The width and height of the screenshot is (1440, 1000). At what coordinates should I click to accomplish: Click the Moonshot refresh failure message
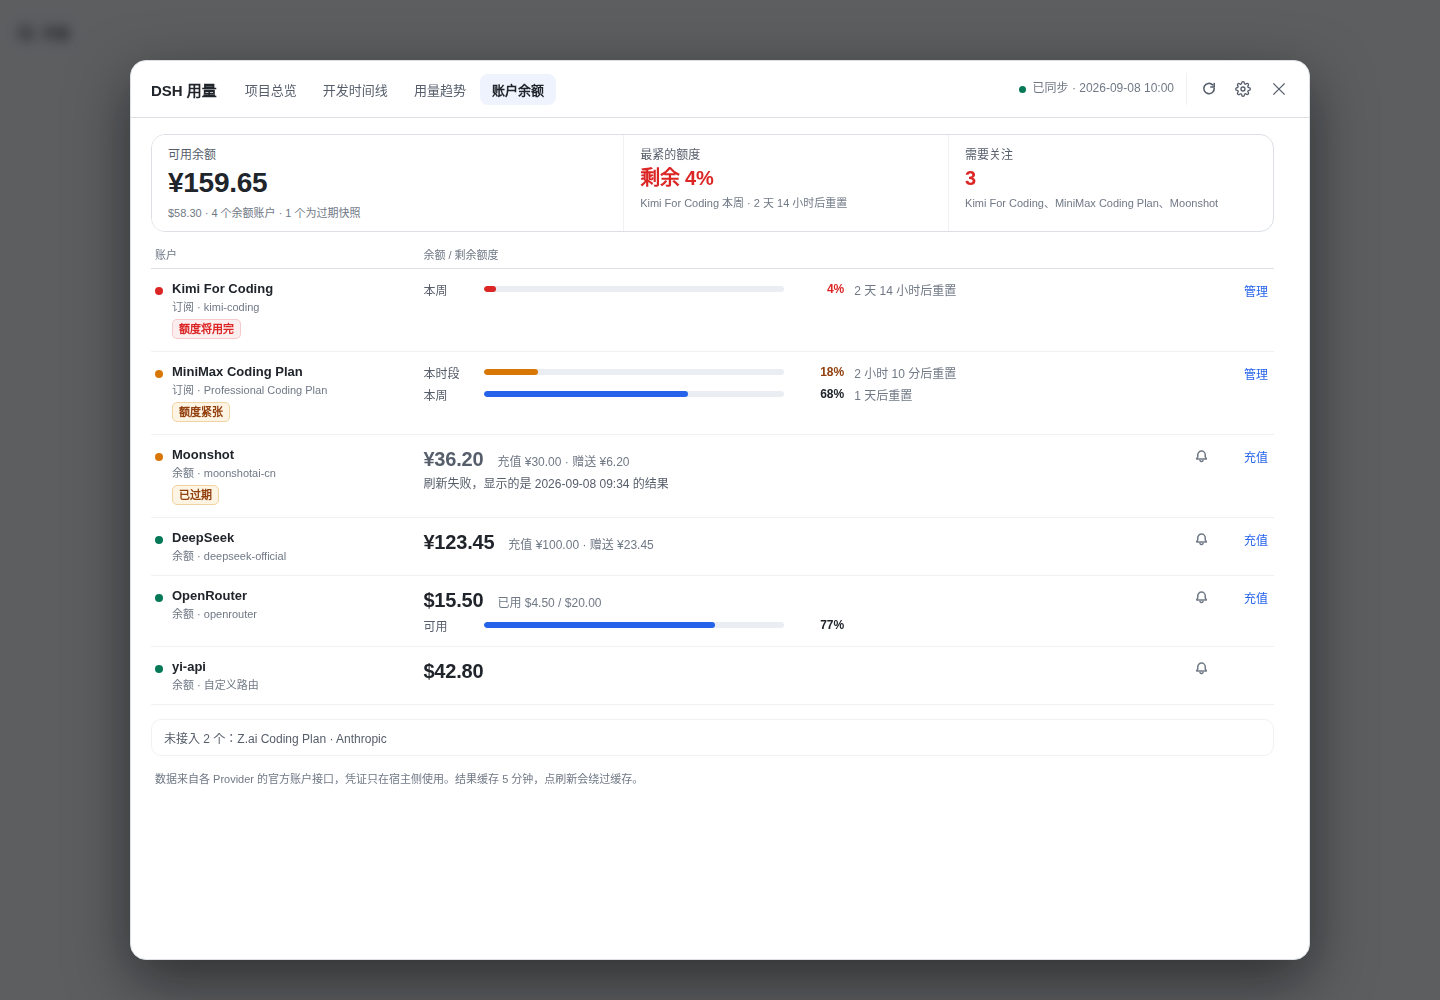546,484
